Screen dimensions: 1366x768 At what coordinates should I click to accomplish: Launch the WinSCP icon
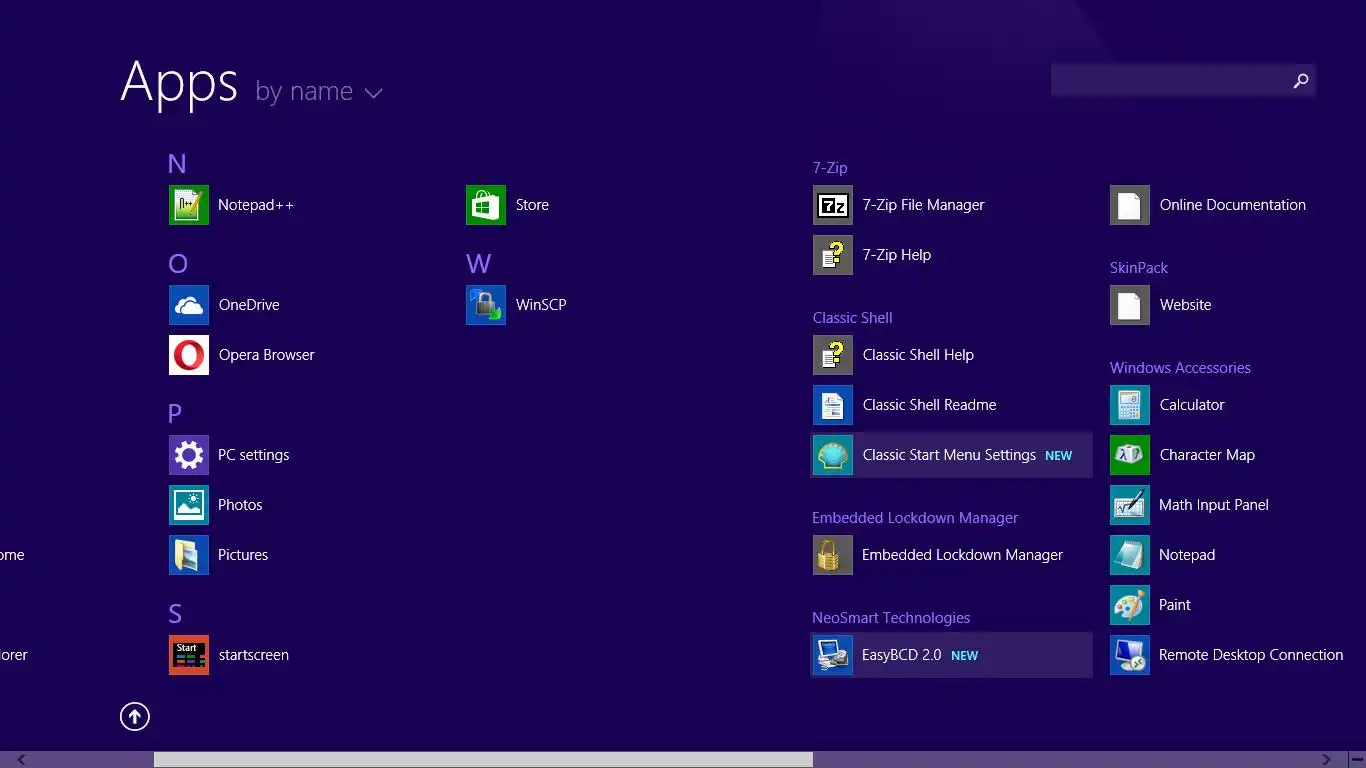(486, 305)
